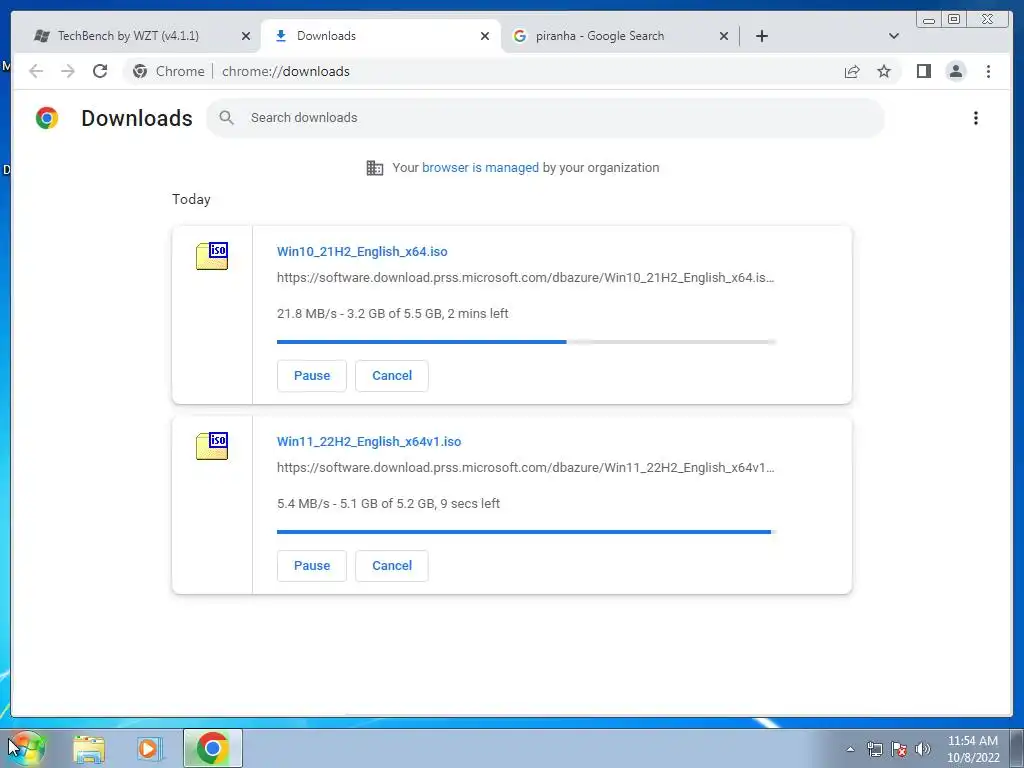Close the TechBench by WZT tab
Image resolution: width=1024 pixels, height=768 pixels.
click(x=246, y=36)
